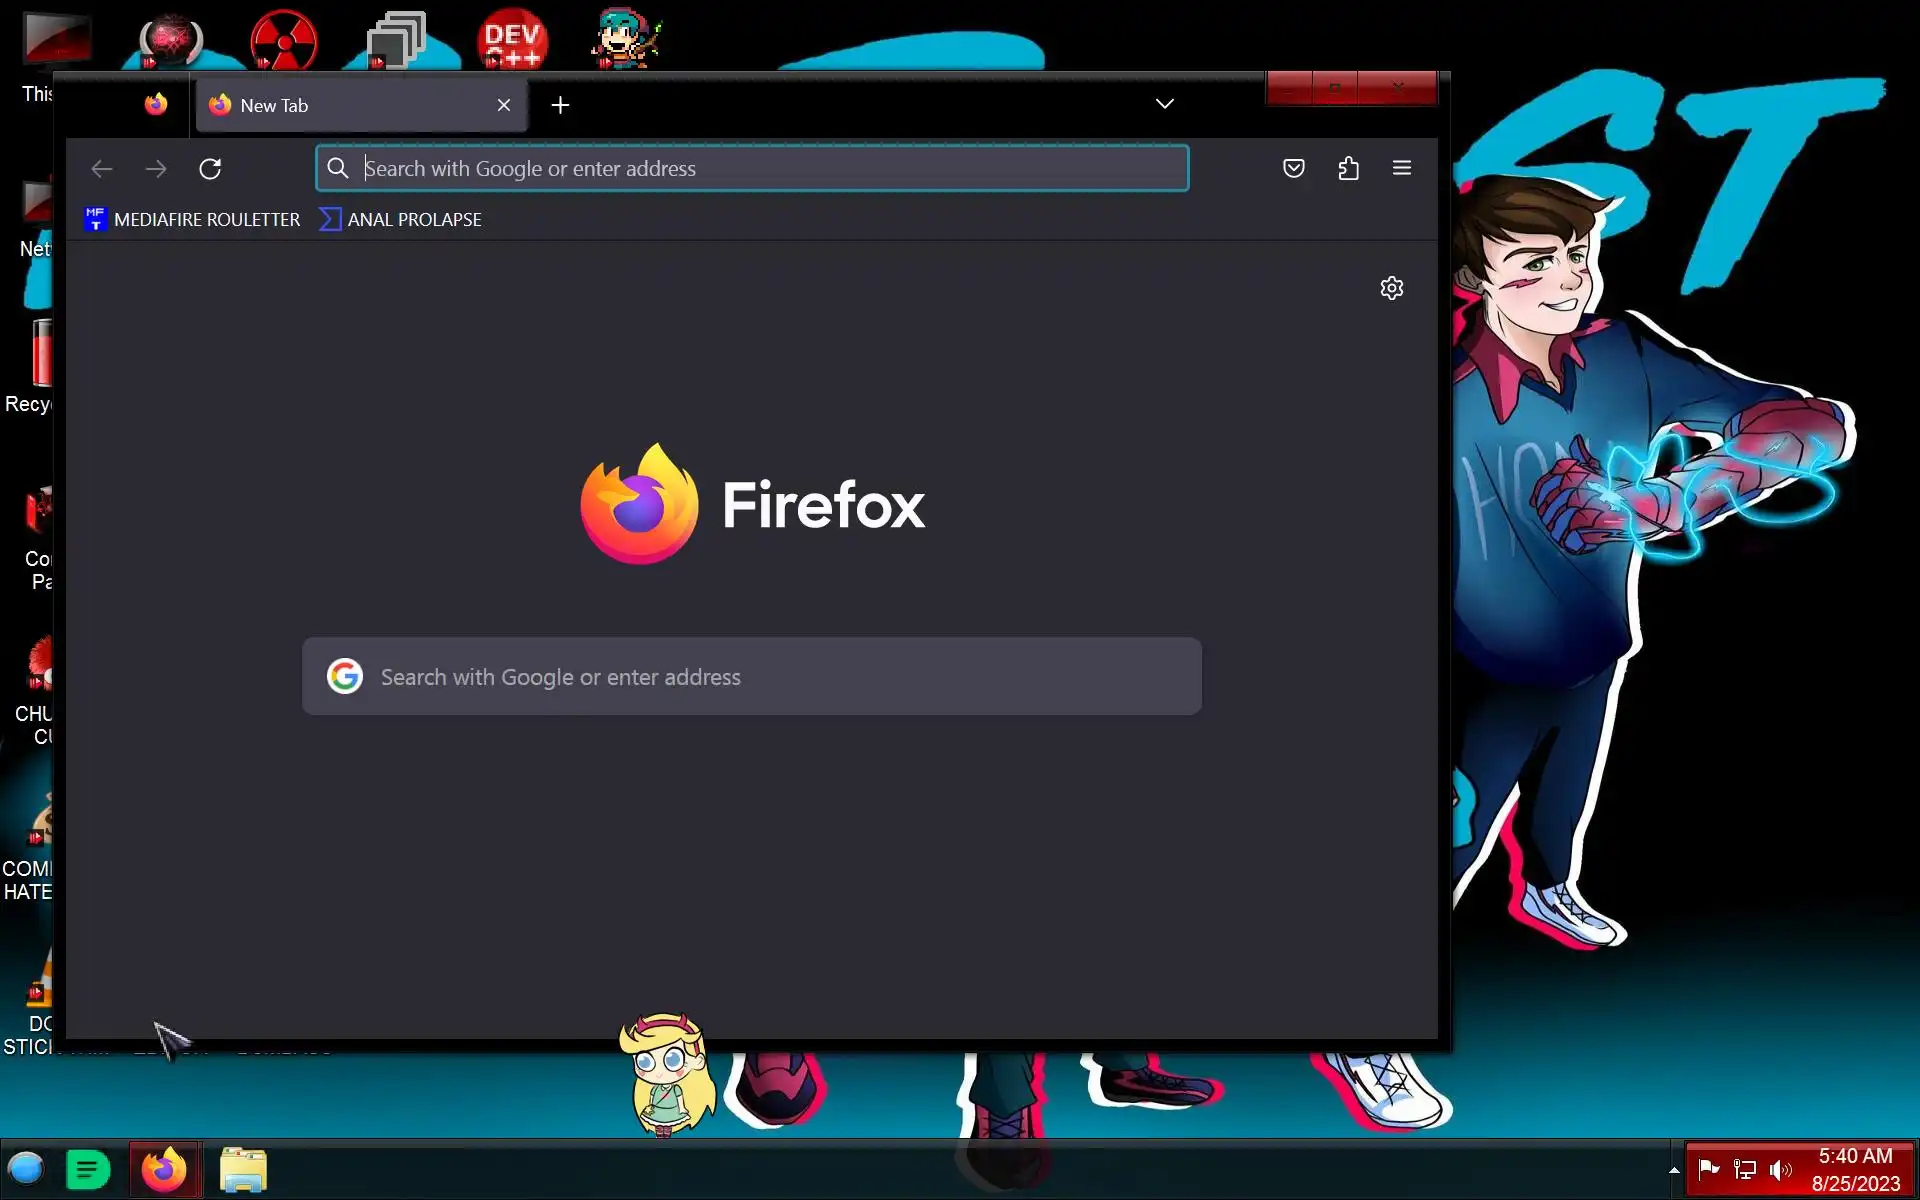Open File Explorer from taskbar
The width and height of the screenshot is (1920, 1200).
point(243,1169)
